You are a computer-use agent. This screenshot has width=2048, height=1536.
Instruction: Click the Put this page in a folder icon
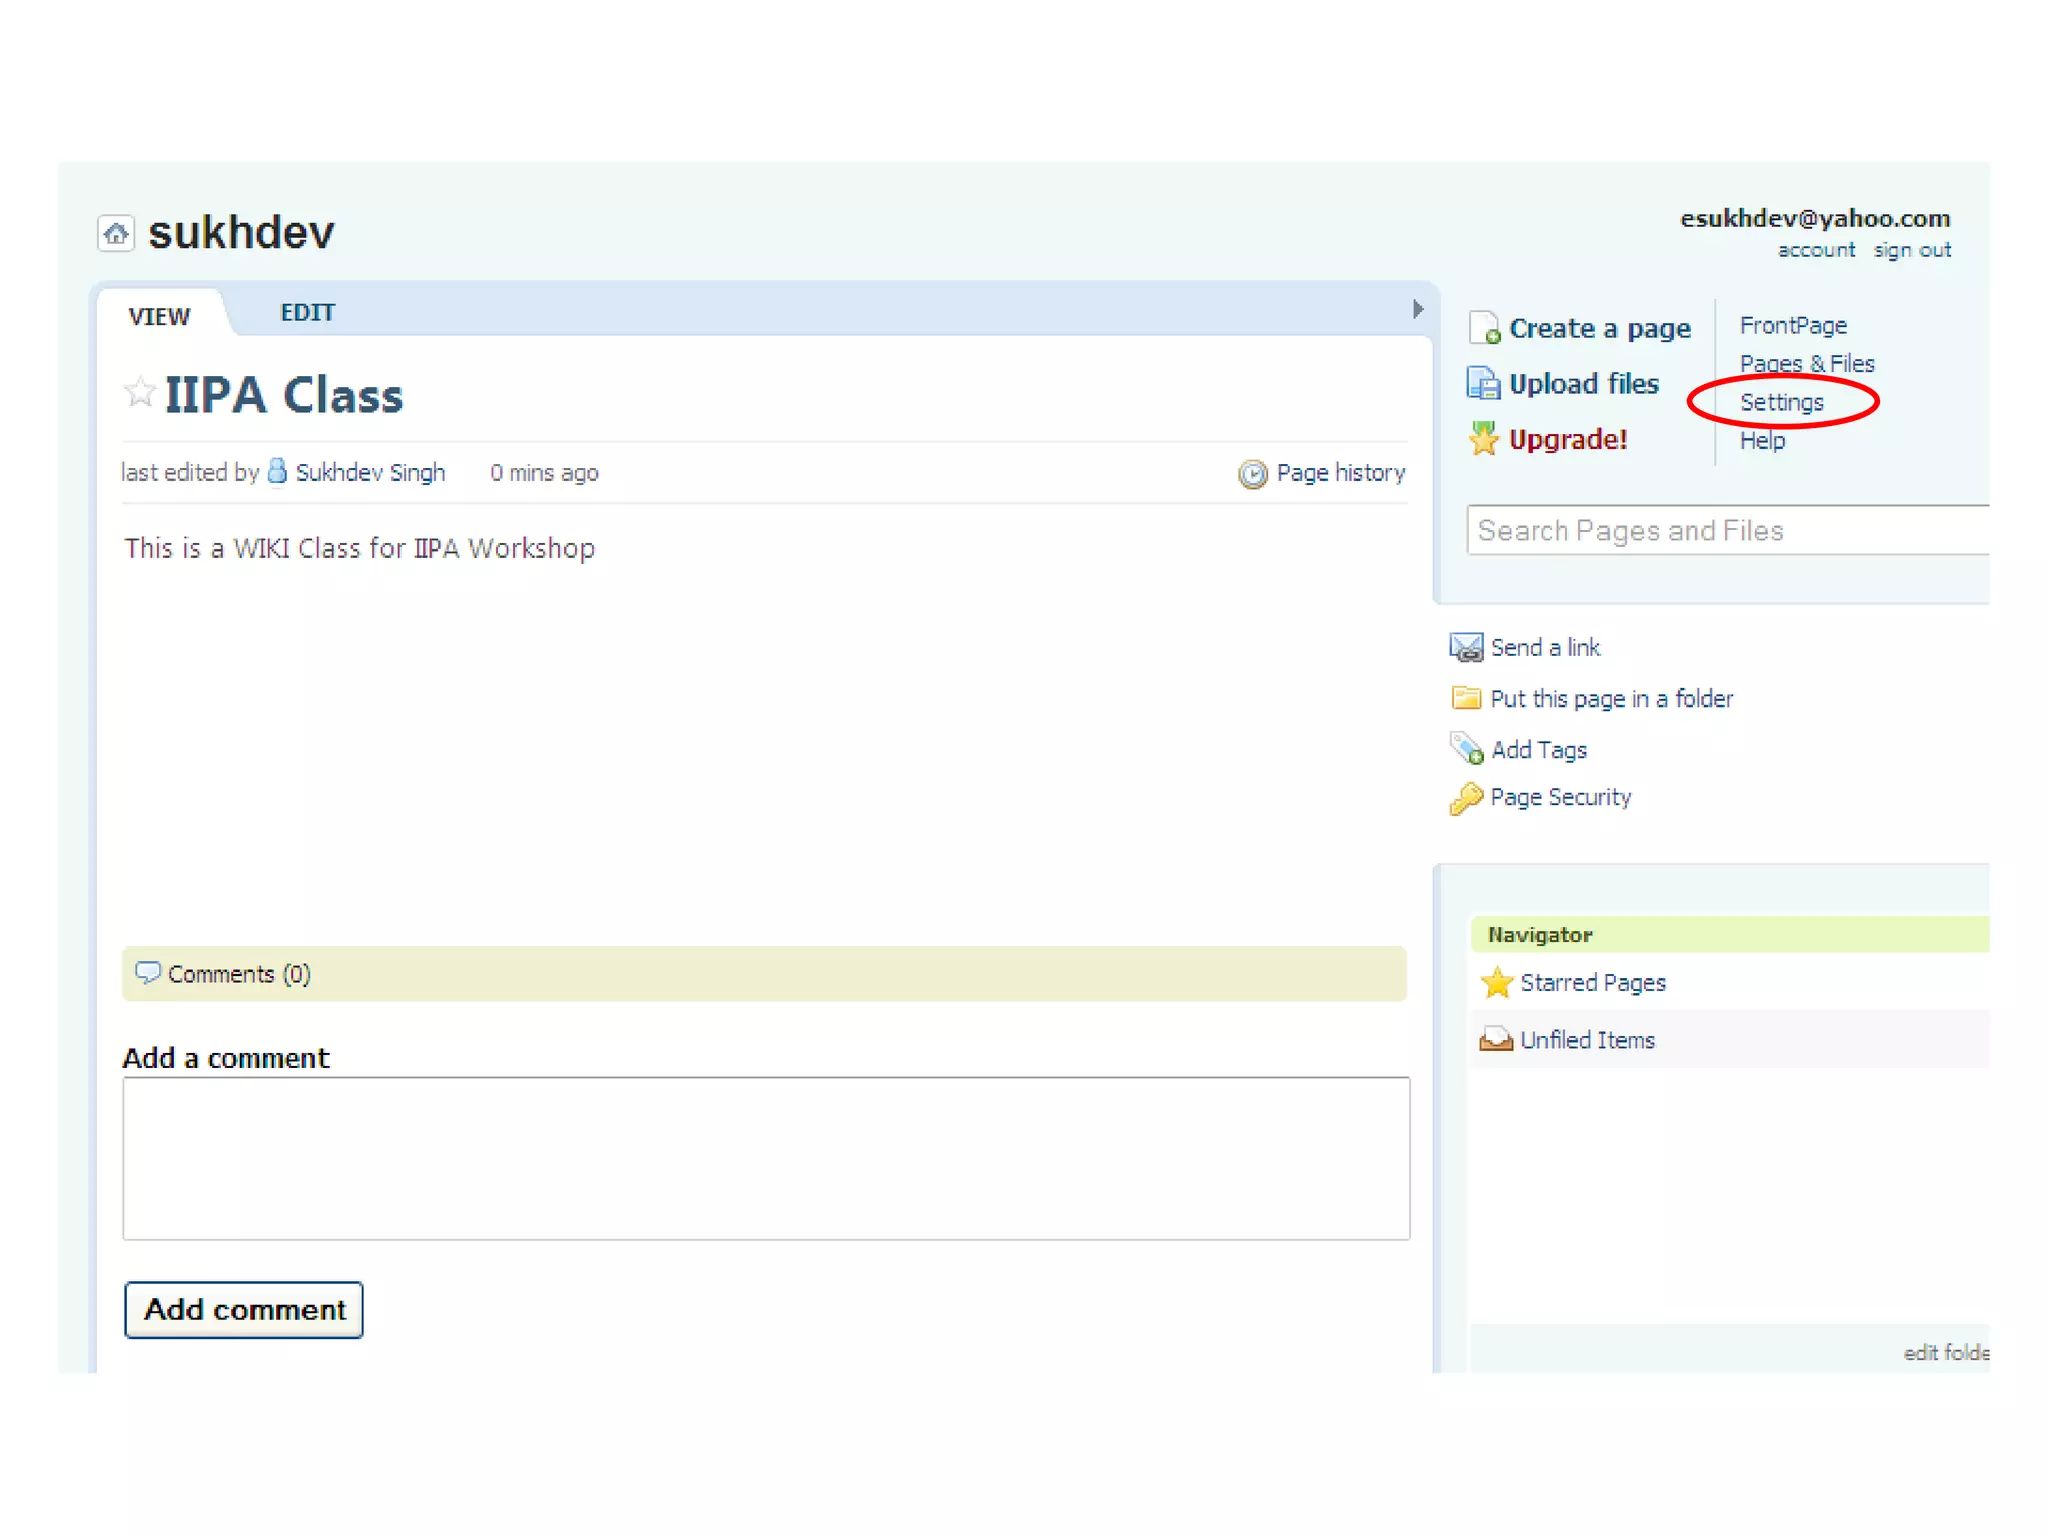click(x=1466, y=698)
